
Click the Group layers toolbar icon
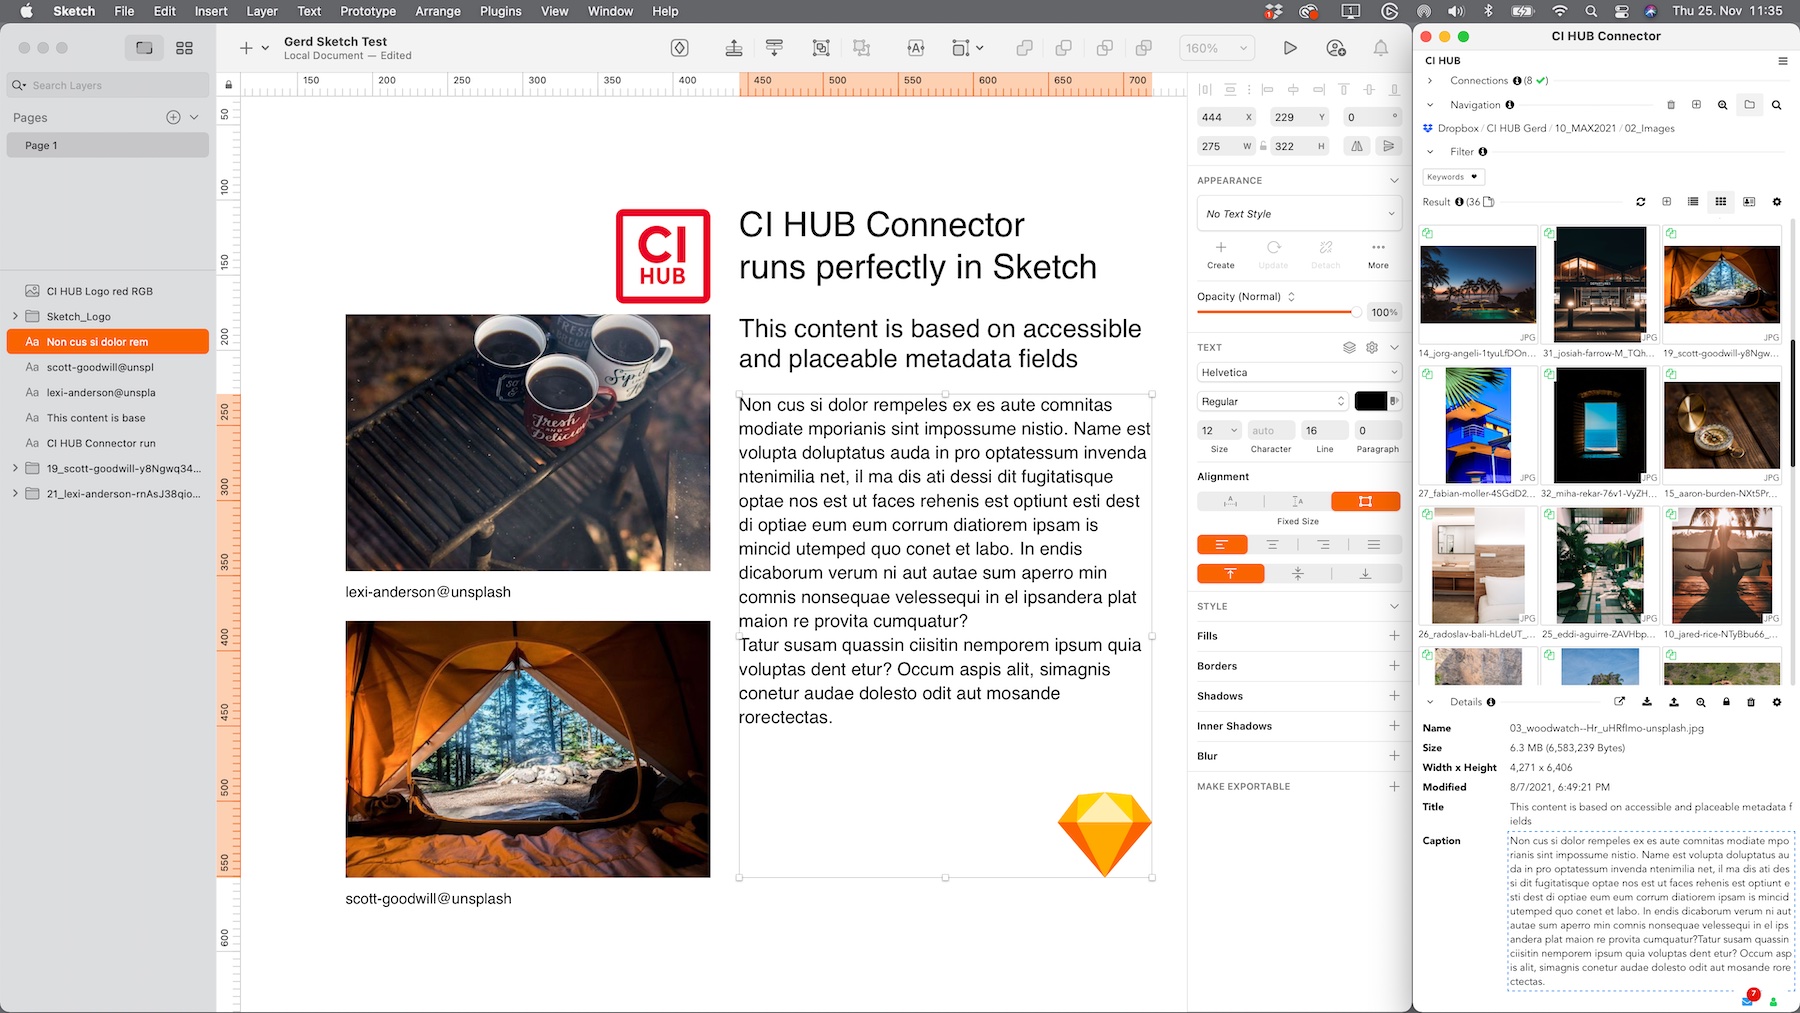click(821, 48)
